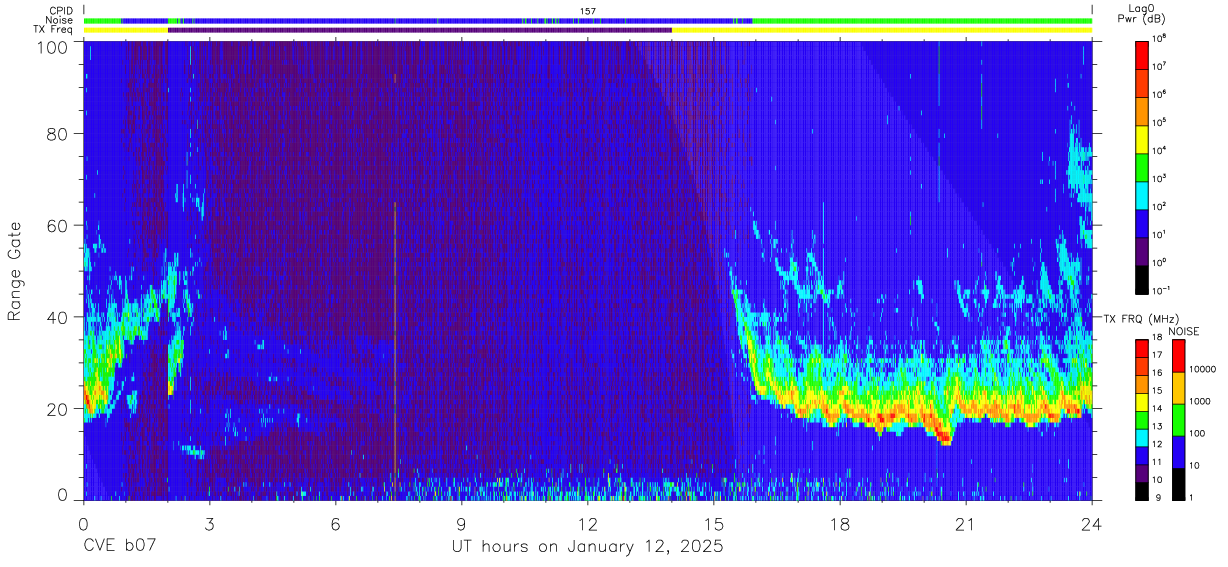Click the long green section of the Noise bar
This screenshot has height=567, width=1228.
click(x=922, y=20)
